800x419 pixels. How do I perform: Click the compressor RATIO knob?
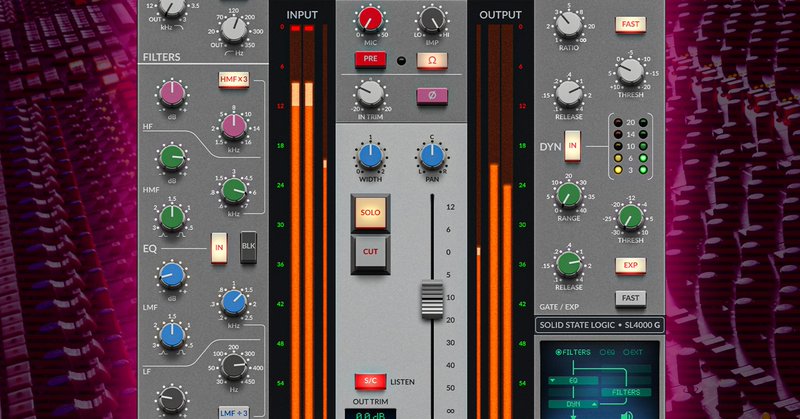[568, 26]
